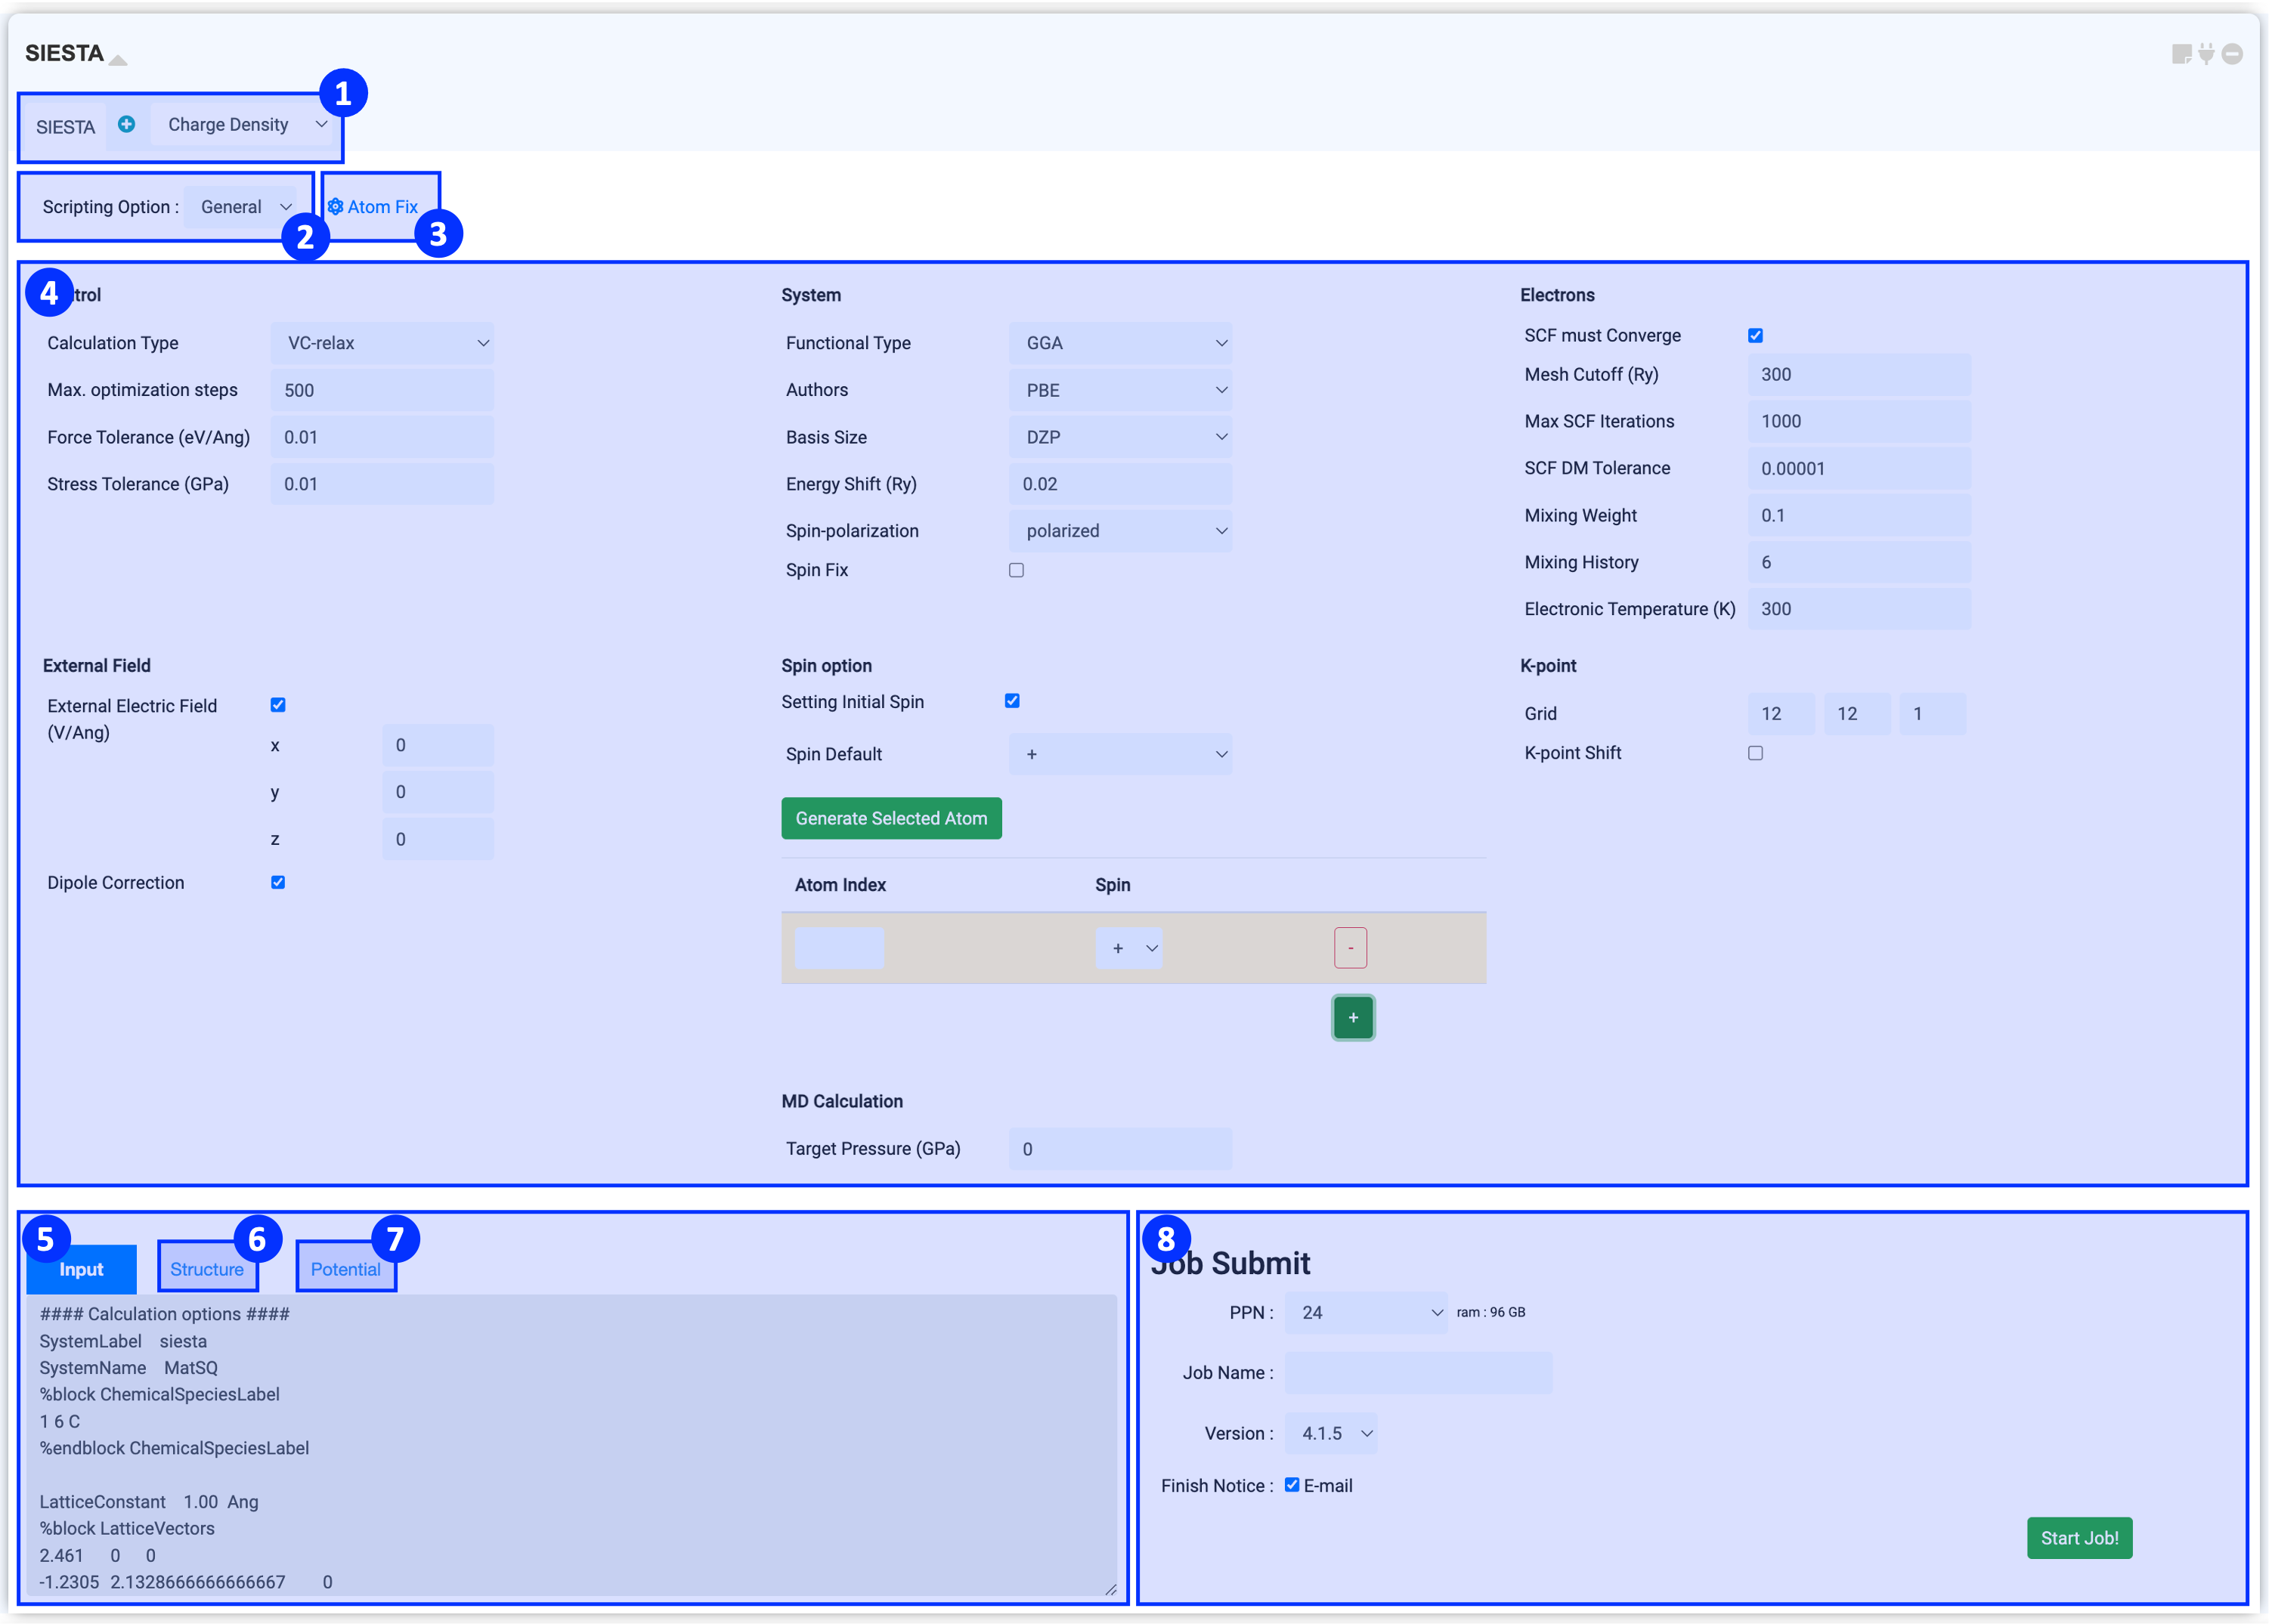Click the blue plus icon beside SIESTA
Viewport: 2269px width, 1624px height.
[x=126, y=124]
